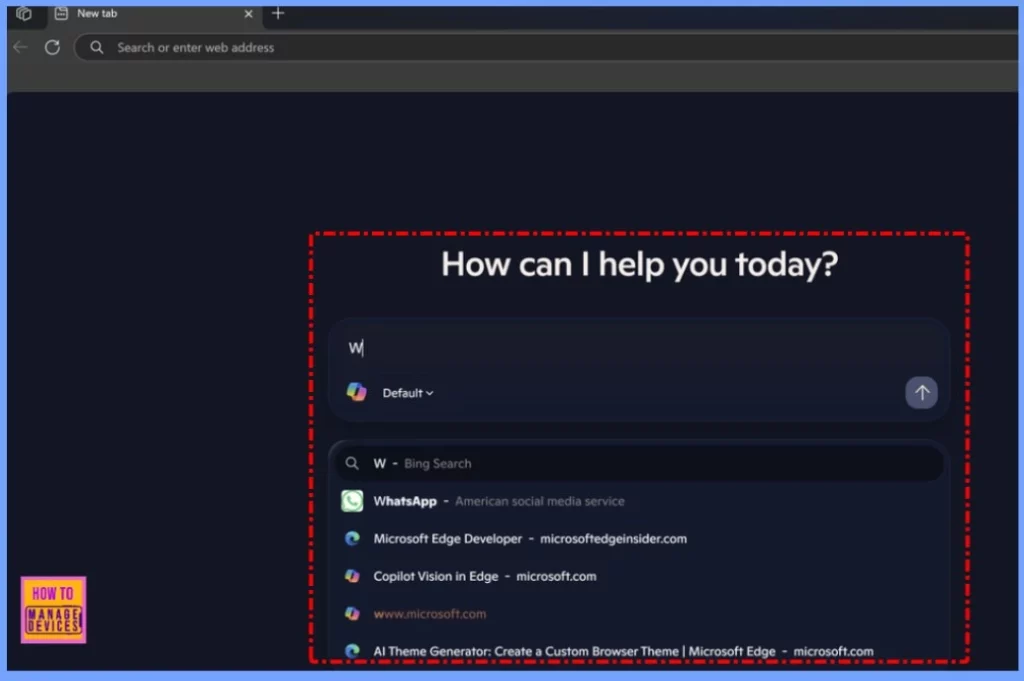Choose the WhatsApp suggestion
This screenshot has width=1024, height=681.
[x=639, y=501]
